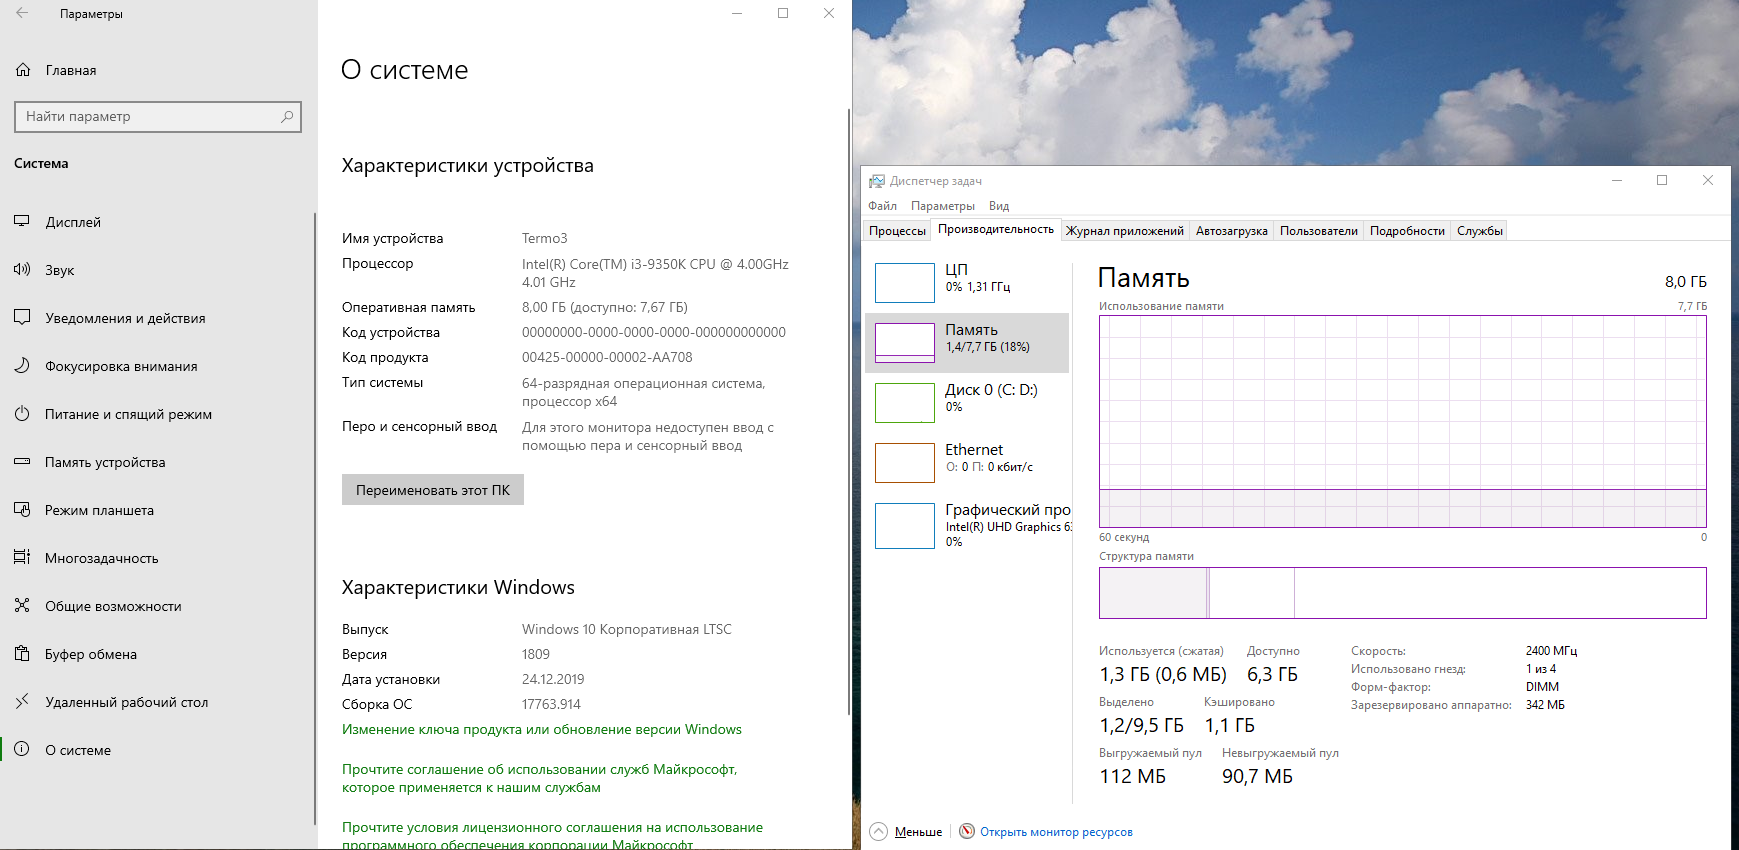
Task: Click the Звук speaker icon
Action: pos(22,269)
